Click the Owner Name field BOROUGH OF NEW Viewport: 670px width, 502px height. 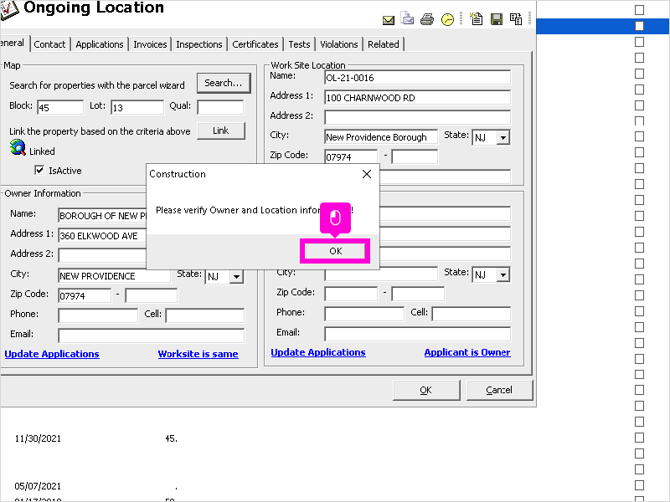102,215
